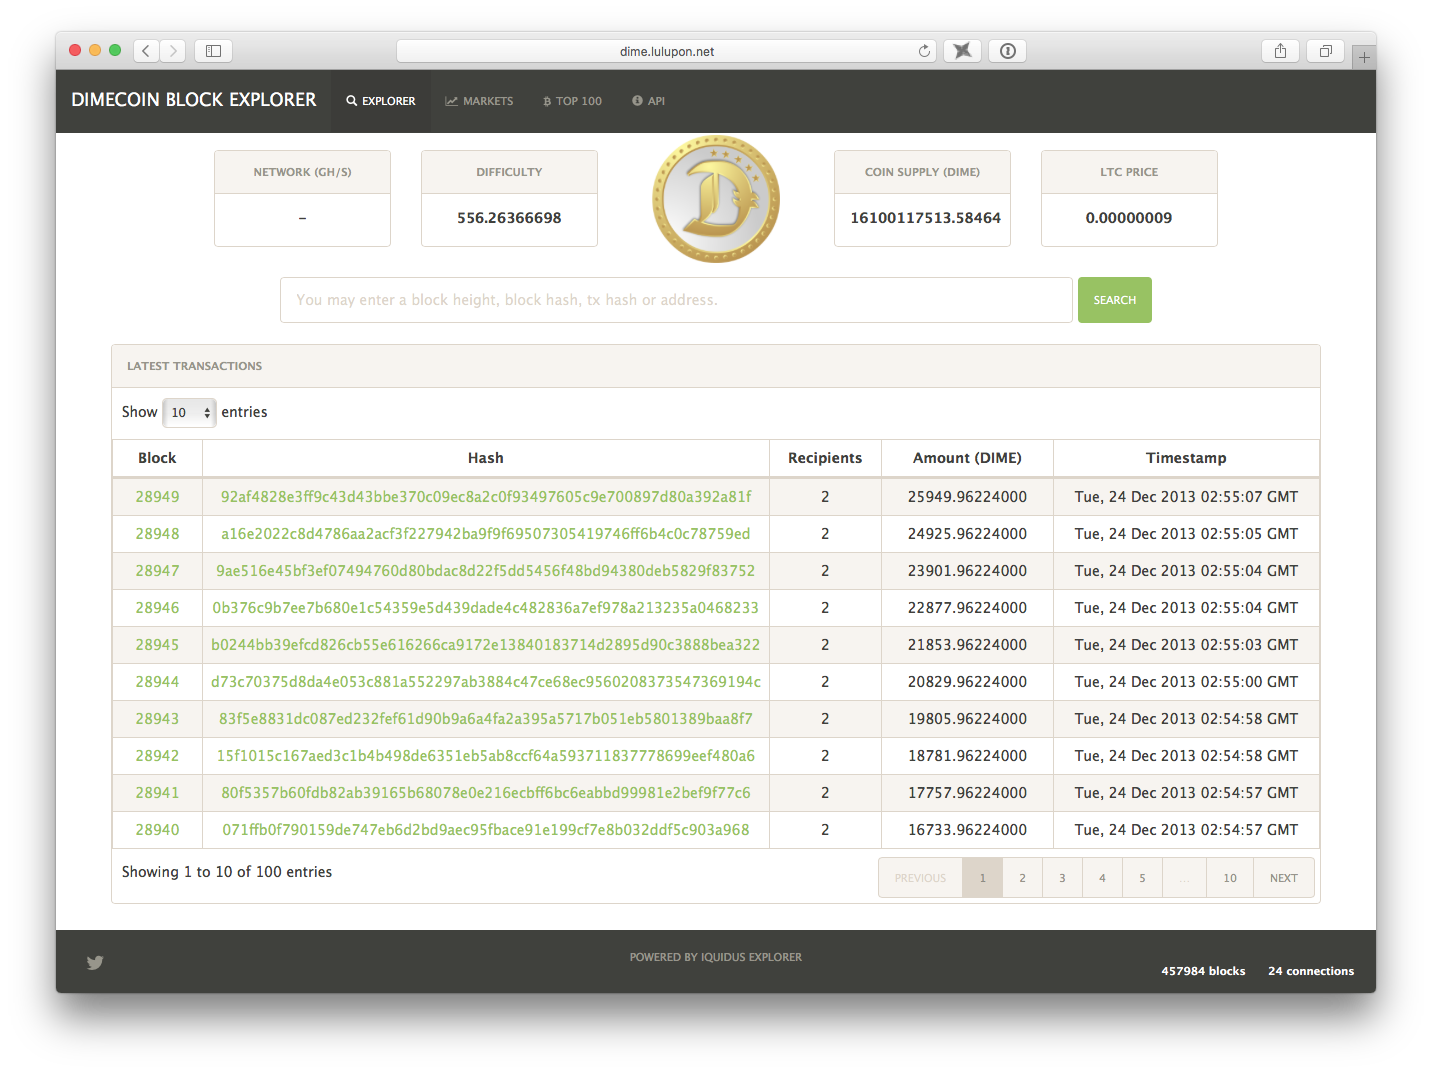Open the Safari share icon
Viewport: 1432px width, 1073px height.
1280,51
